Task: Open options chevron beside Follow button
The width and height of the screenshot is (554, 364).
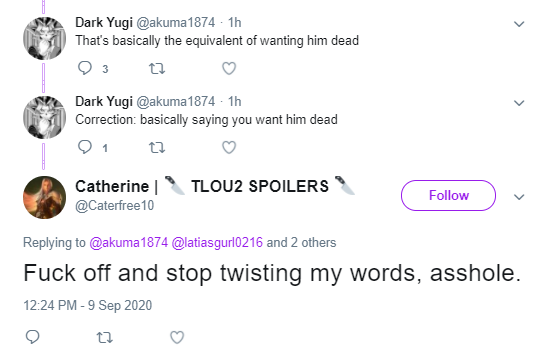Action: (x=519, y=197)
